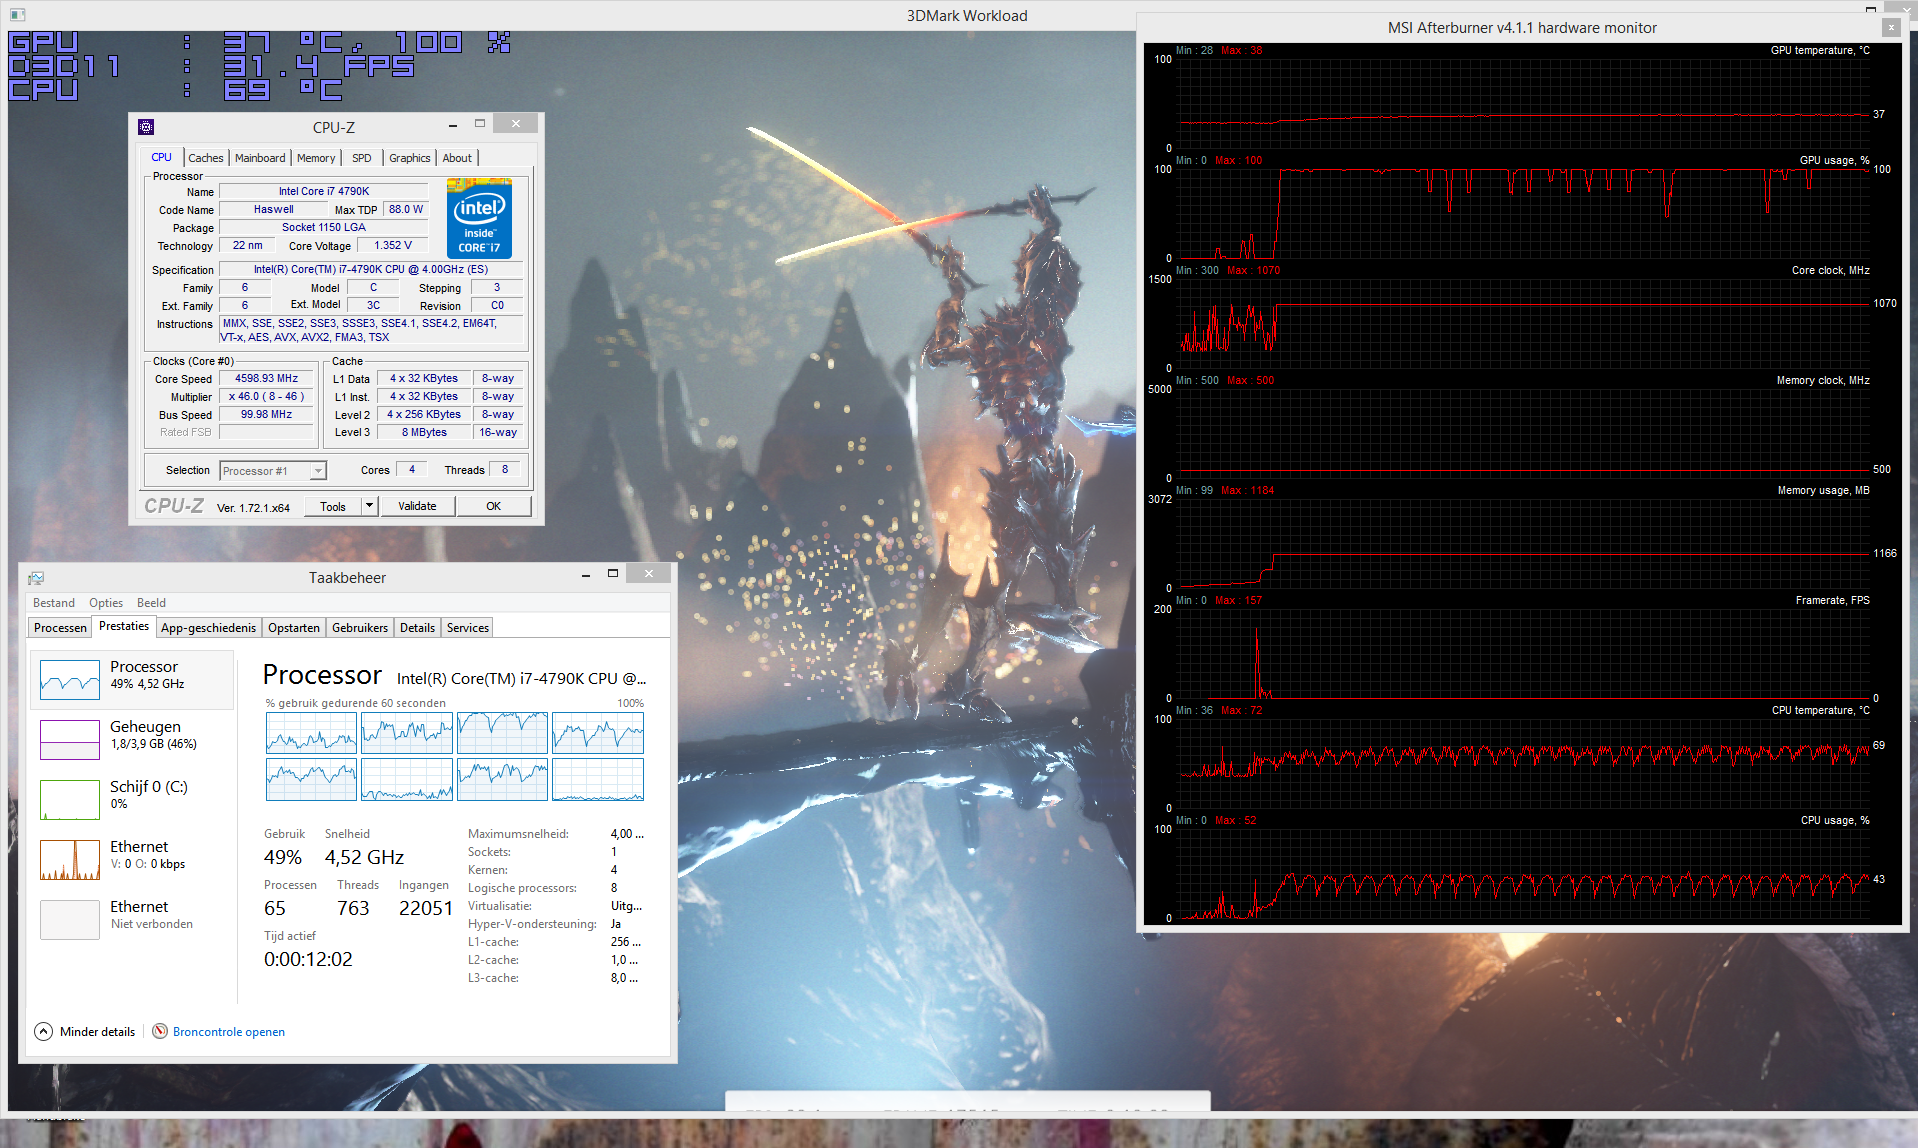
Task: Click the Name field Intel Core i7 4790K
Action: click(x=324, y=192)
